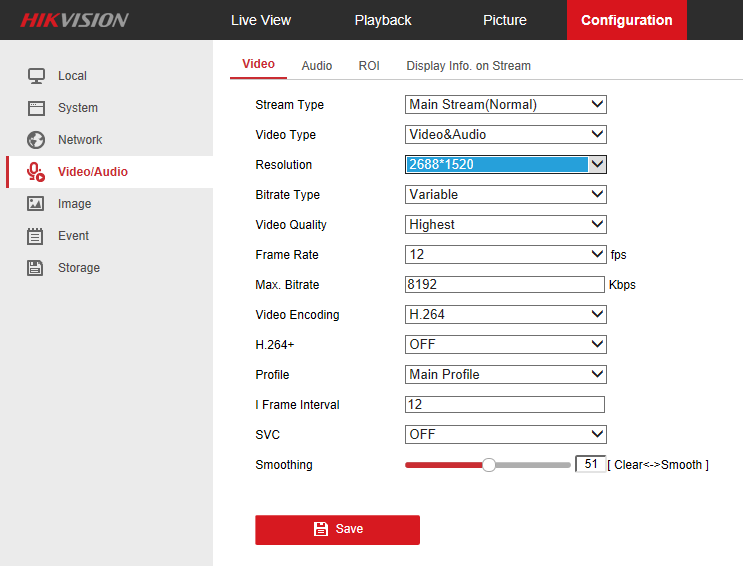
Task: Click the Video/Audio microphone icon
Action: (36, 172)
